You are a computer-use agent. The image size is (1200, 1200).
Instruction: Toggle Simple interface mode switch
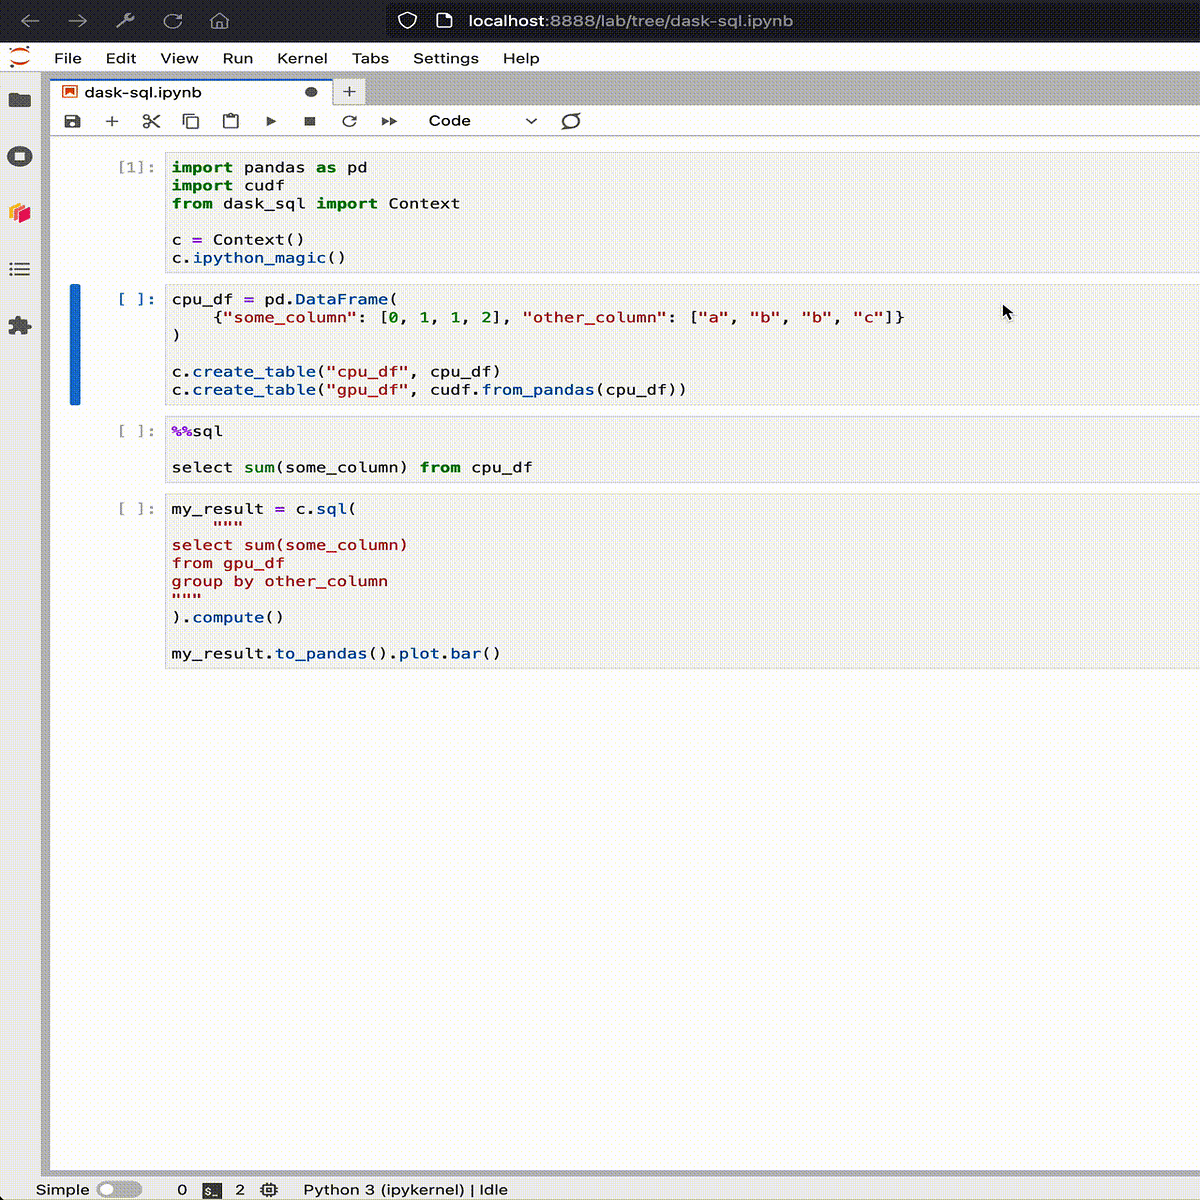coord(120,1189)
